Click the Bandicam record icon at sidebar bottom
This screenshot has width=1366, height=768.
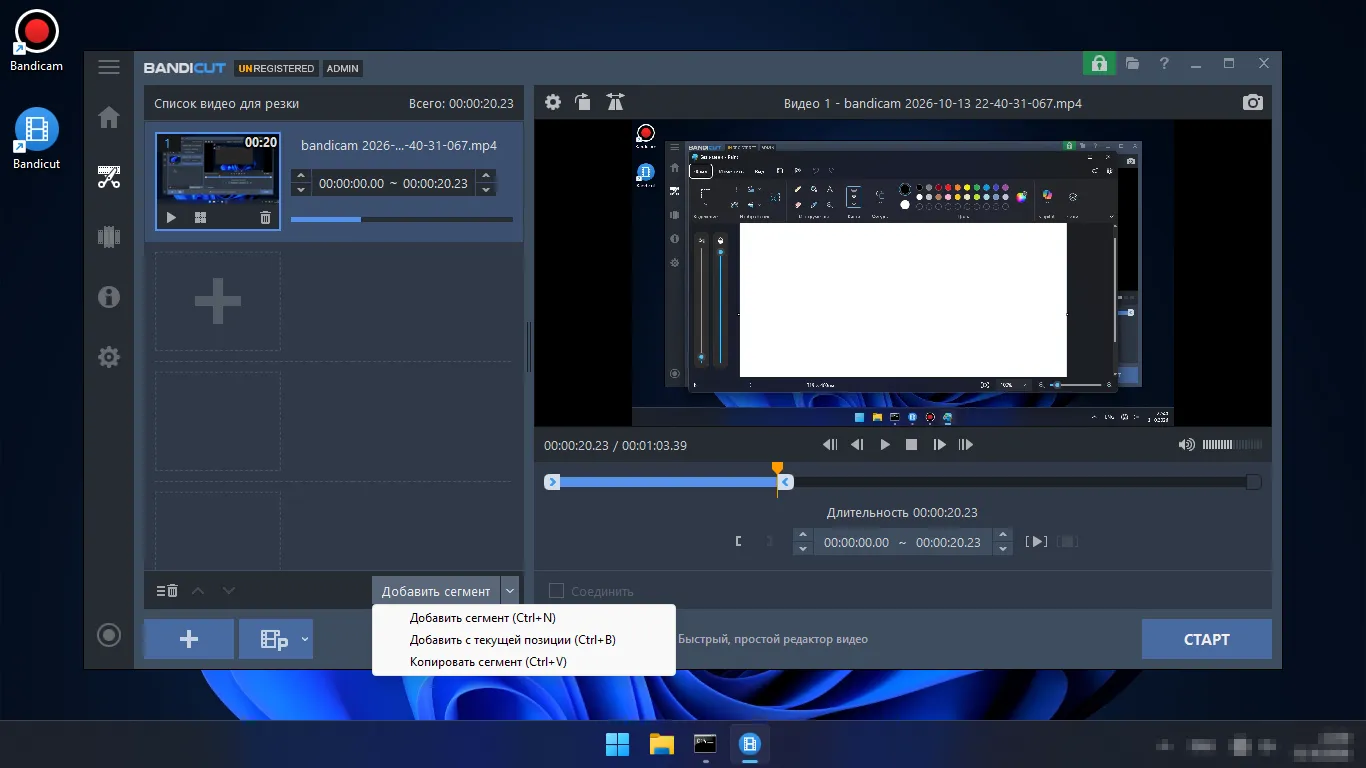click(x=109, y=635)
